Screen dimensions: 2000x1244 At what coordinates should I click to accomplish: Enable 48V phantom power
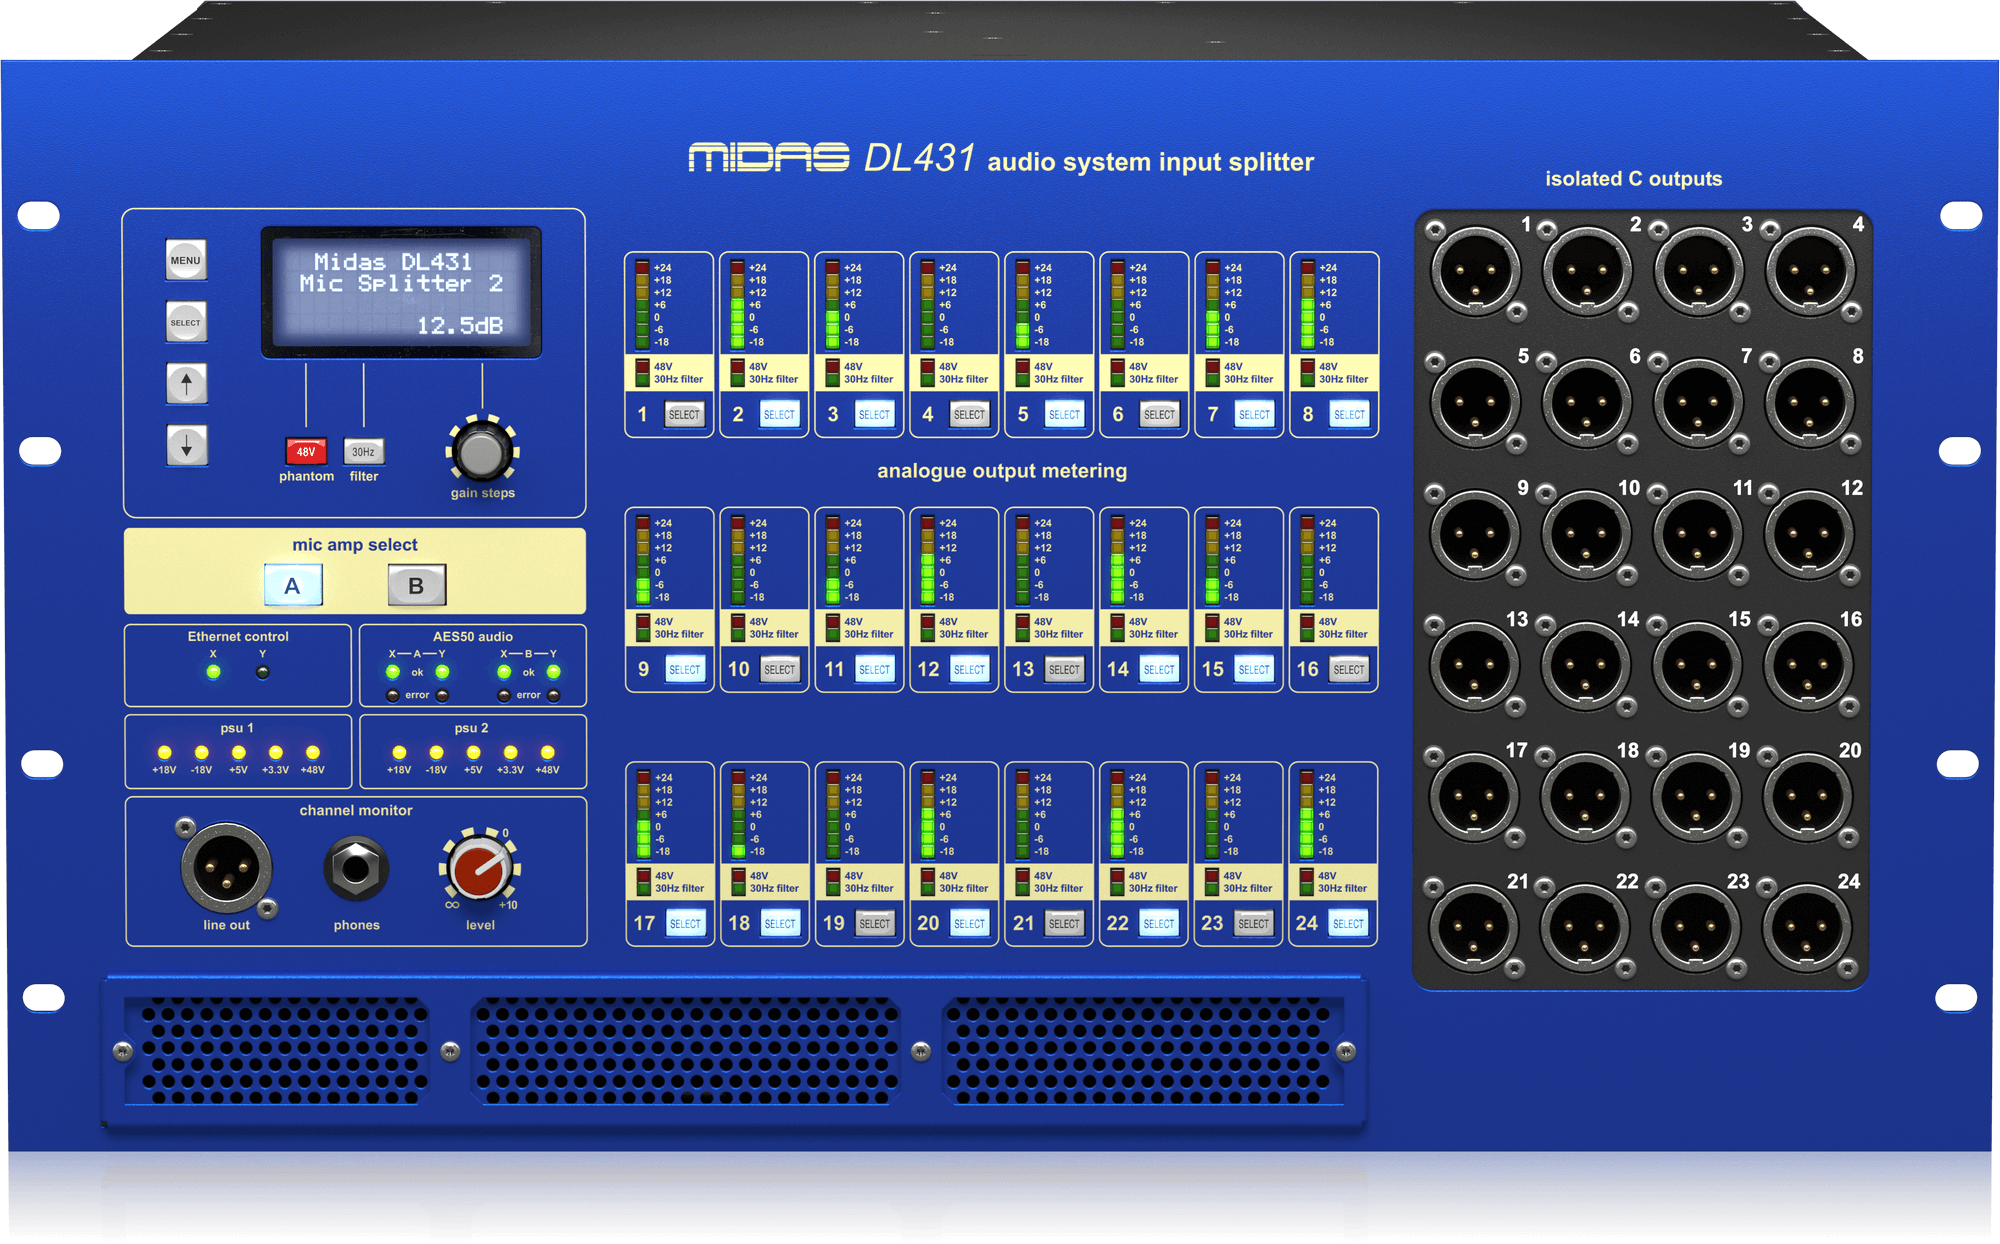(306, 452)
